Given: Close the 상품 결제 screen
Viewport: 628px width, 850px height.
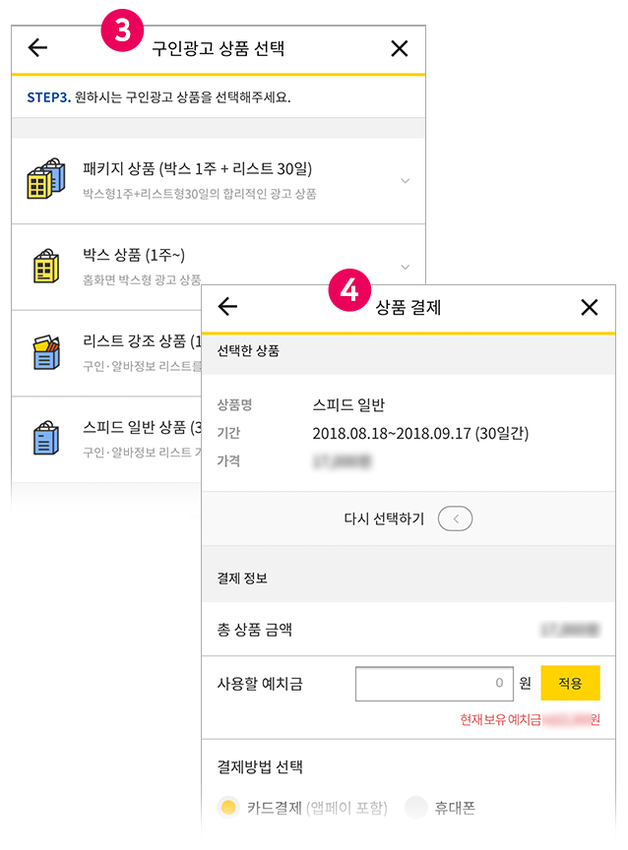Looking at the screenshot, I should point(589,307).
